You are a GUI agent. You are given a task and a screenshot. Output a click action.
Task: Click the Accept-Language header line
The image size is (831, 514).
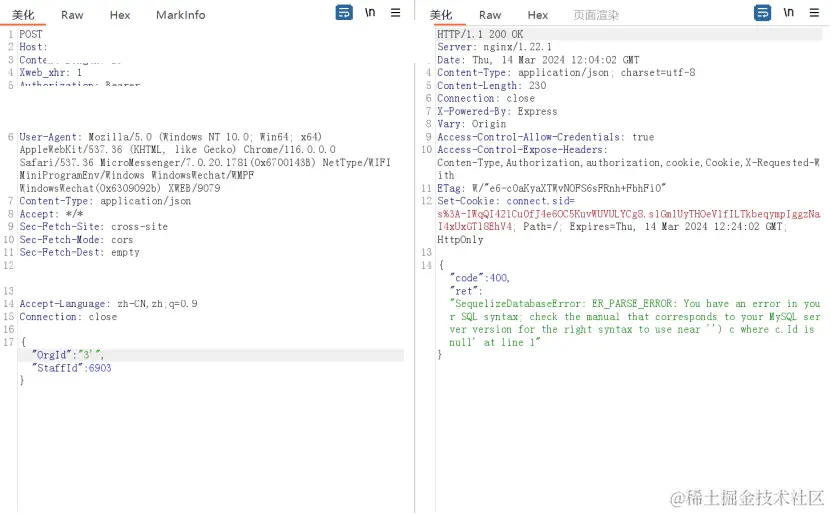pos(108,304)
